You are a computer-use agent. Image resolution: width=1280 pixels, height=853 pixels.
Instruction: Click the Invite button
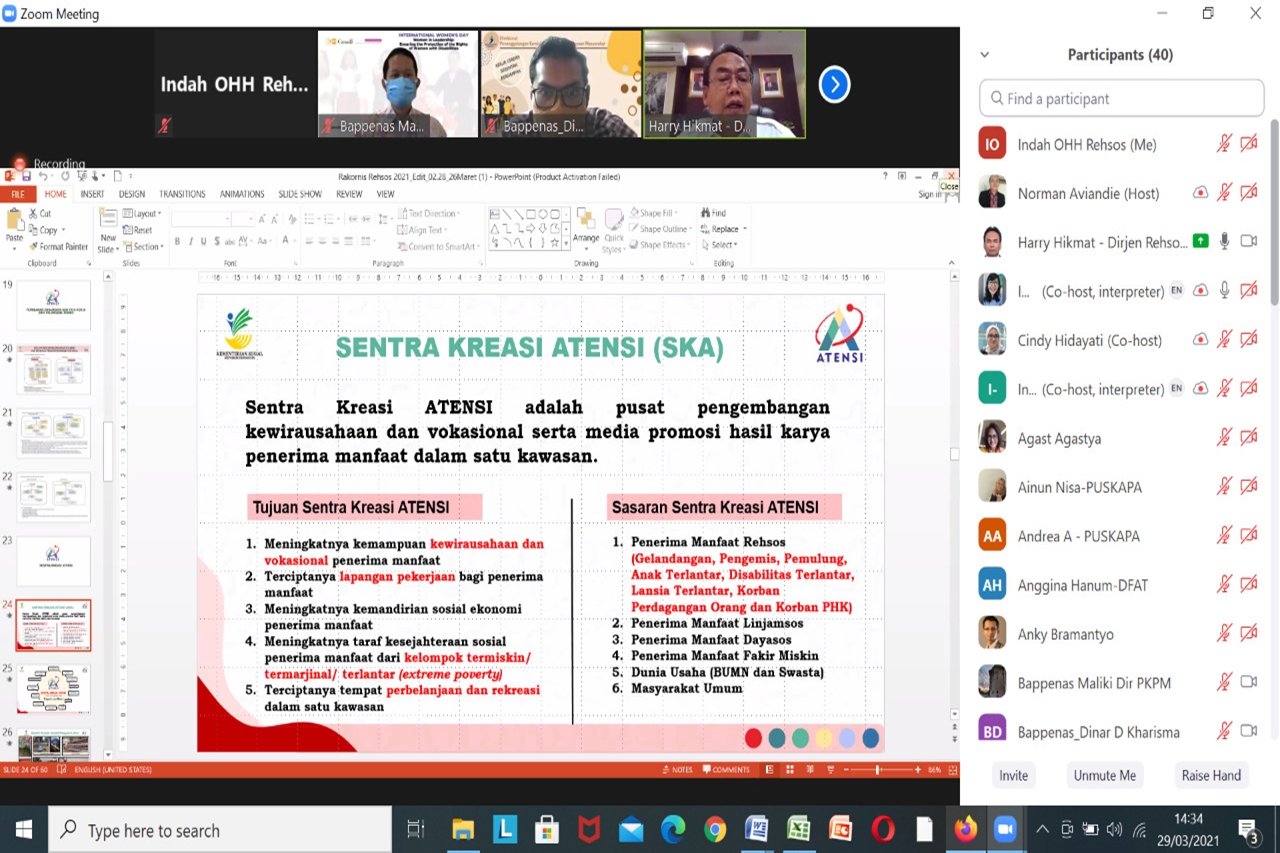(1013, 775)
